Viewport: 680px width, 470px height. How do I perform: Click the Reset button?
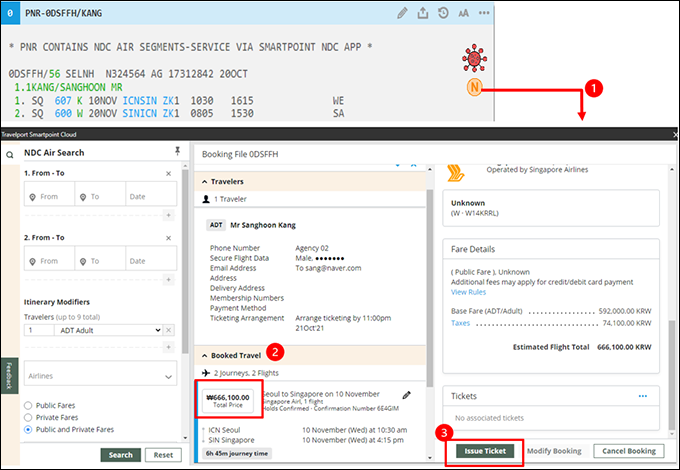[x=163, y=455]
